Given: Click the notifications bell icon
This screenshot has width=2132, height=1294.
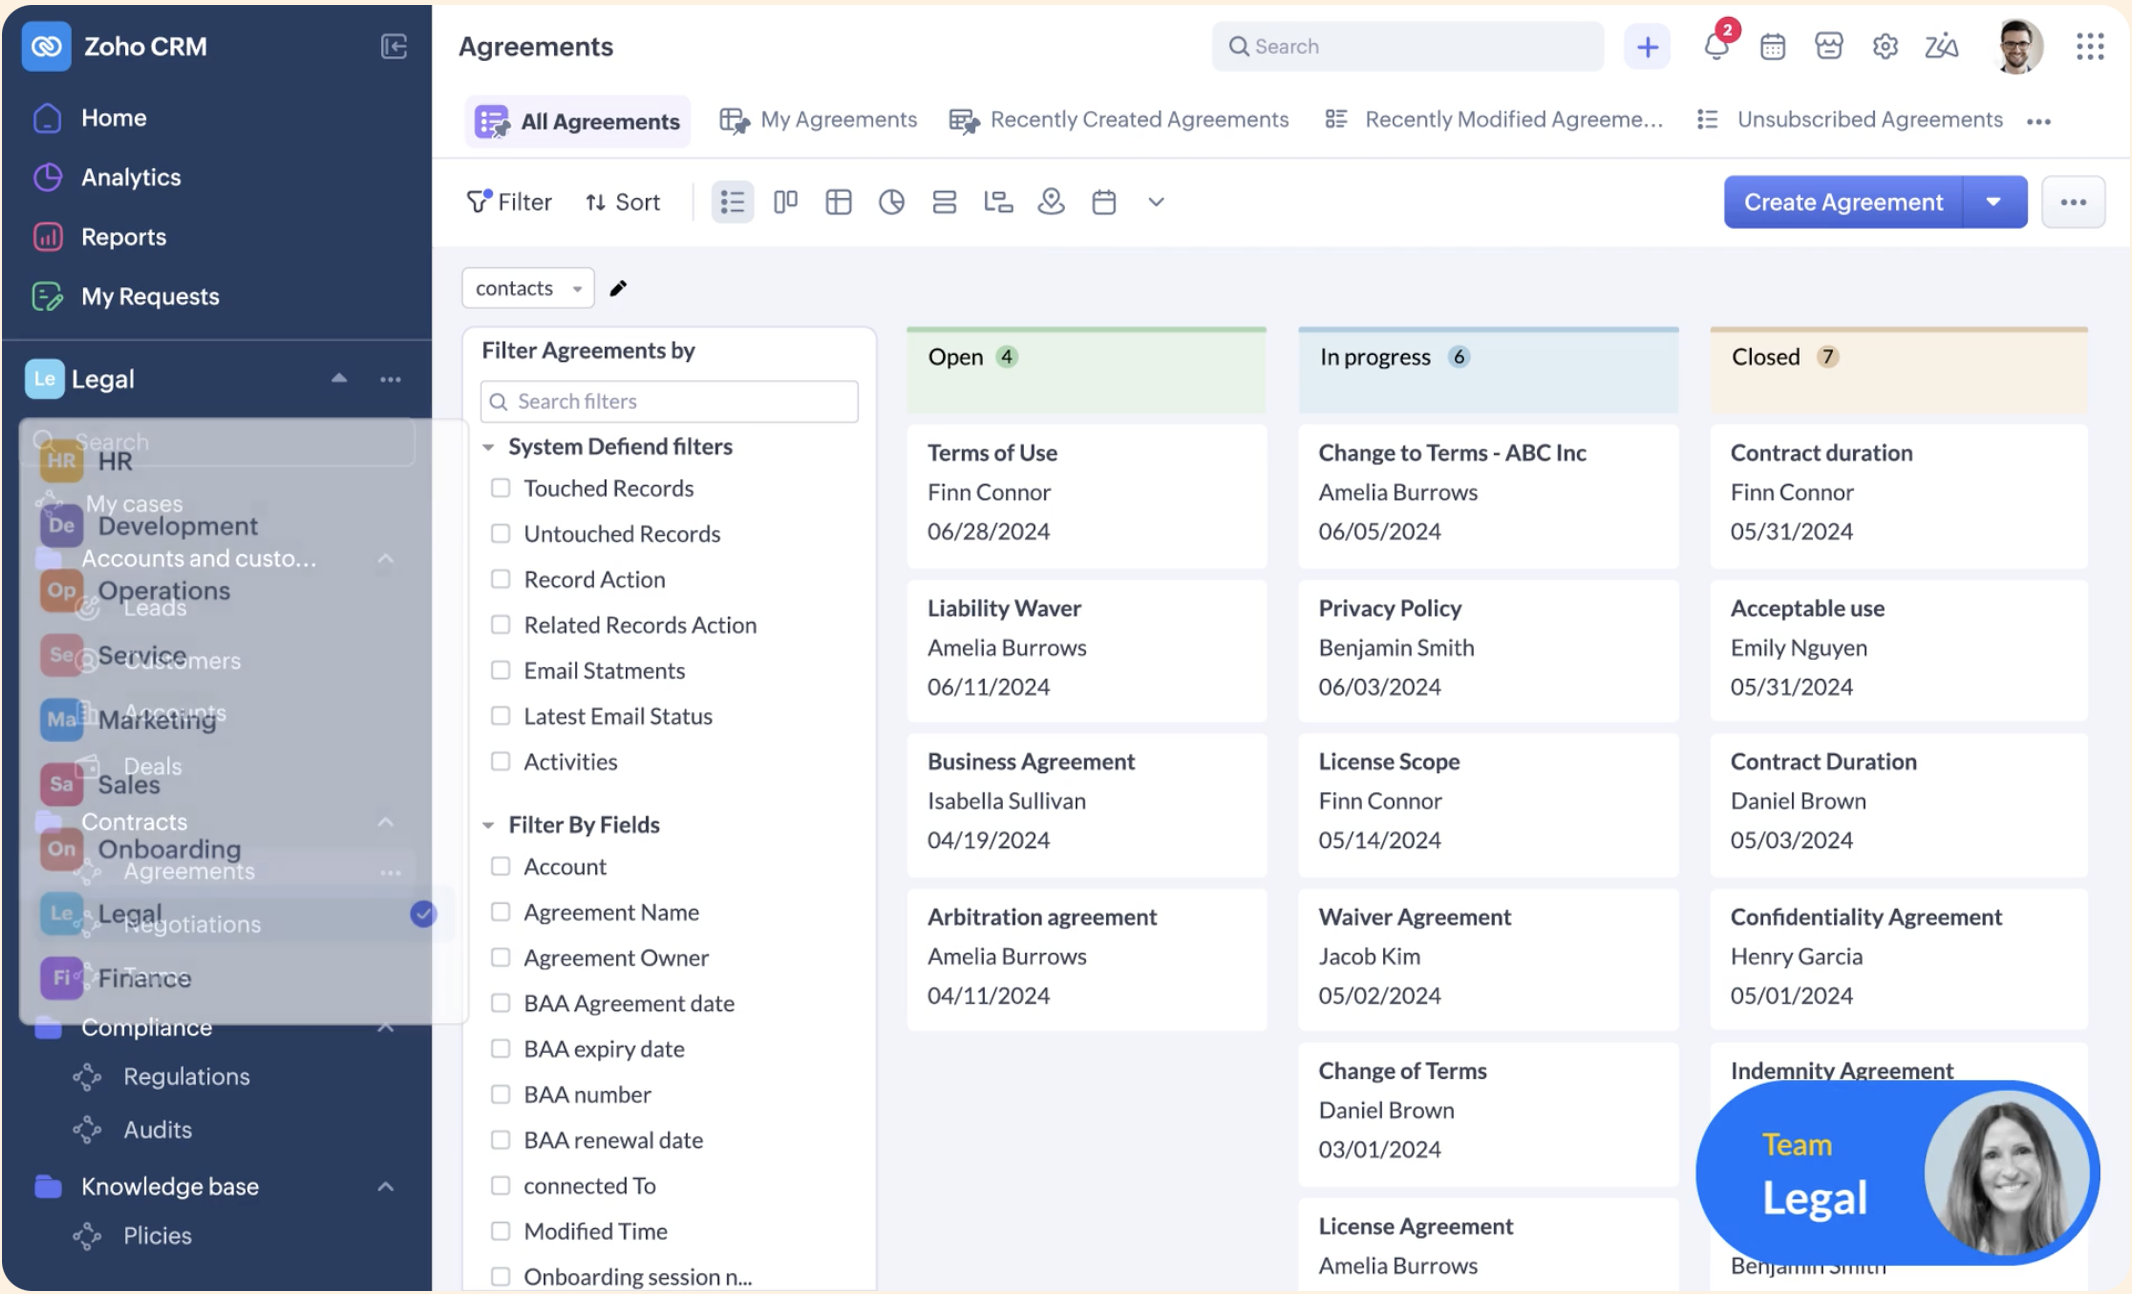Looking at the screenshot, I should click(x=1716, y=46).
